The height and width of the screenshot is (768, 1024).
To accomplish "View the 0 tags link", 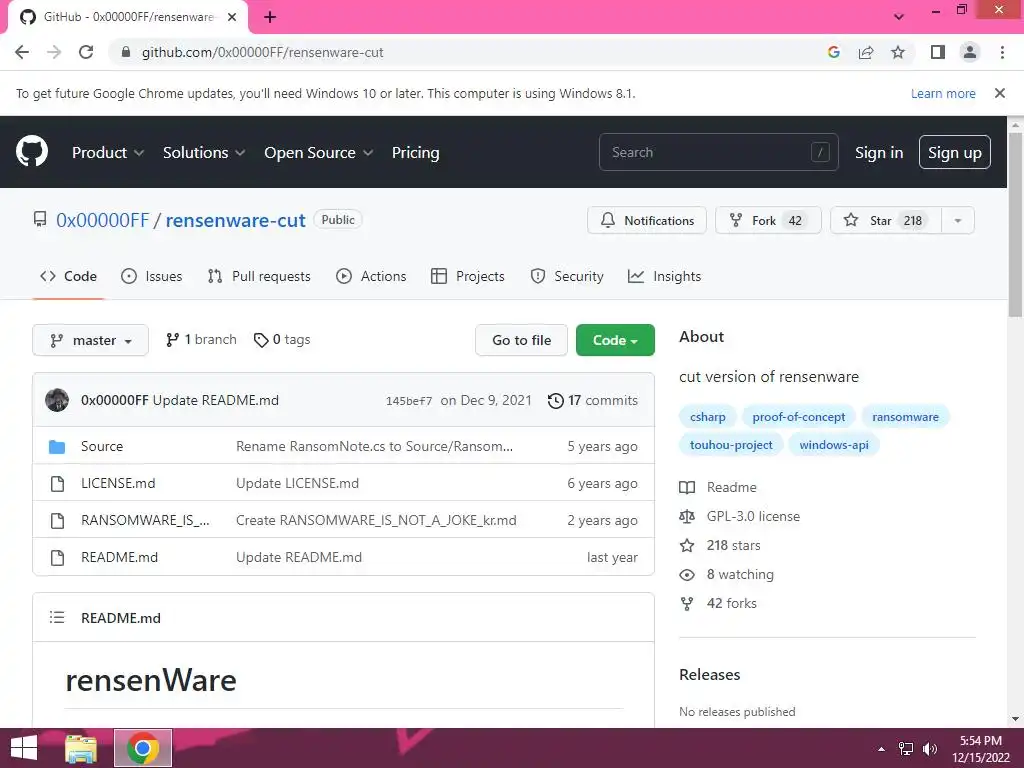I will (282, 340).
